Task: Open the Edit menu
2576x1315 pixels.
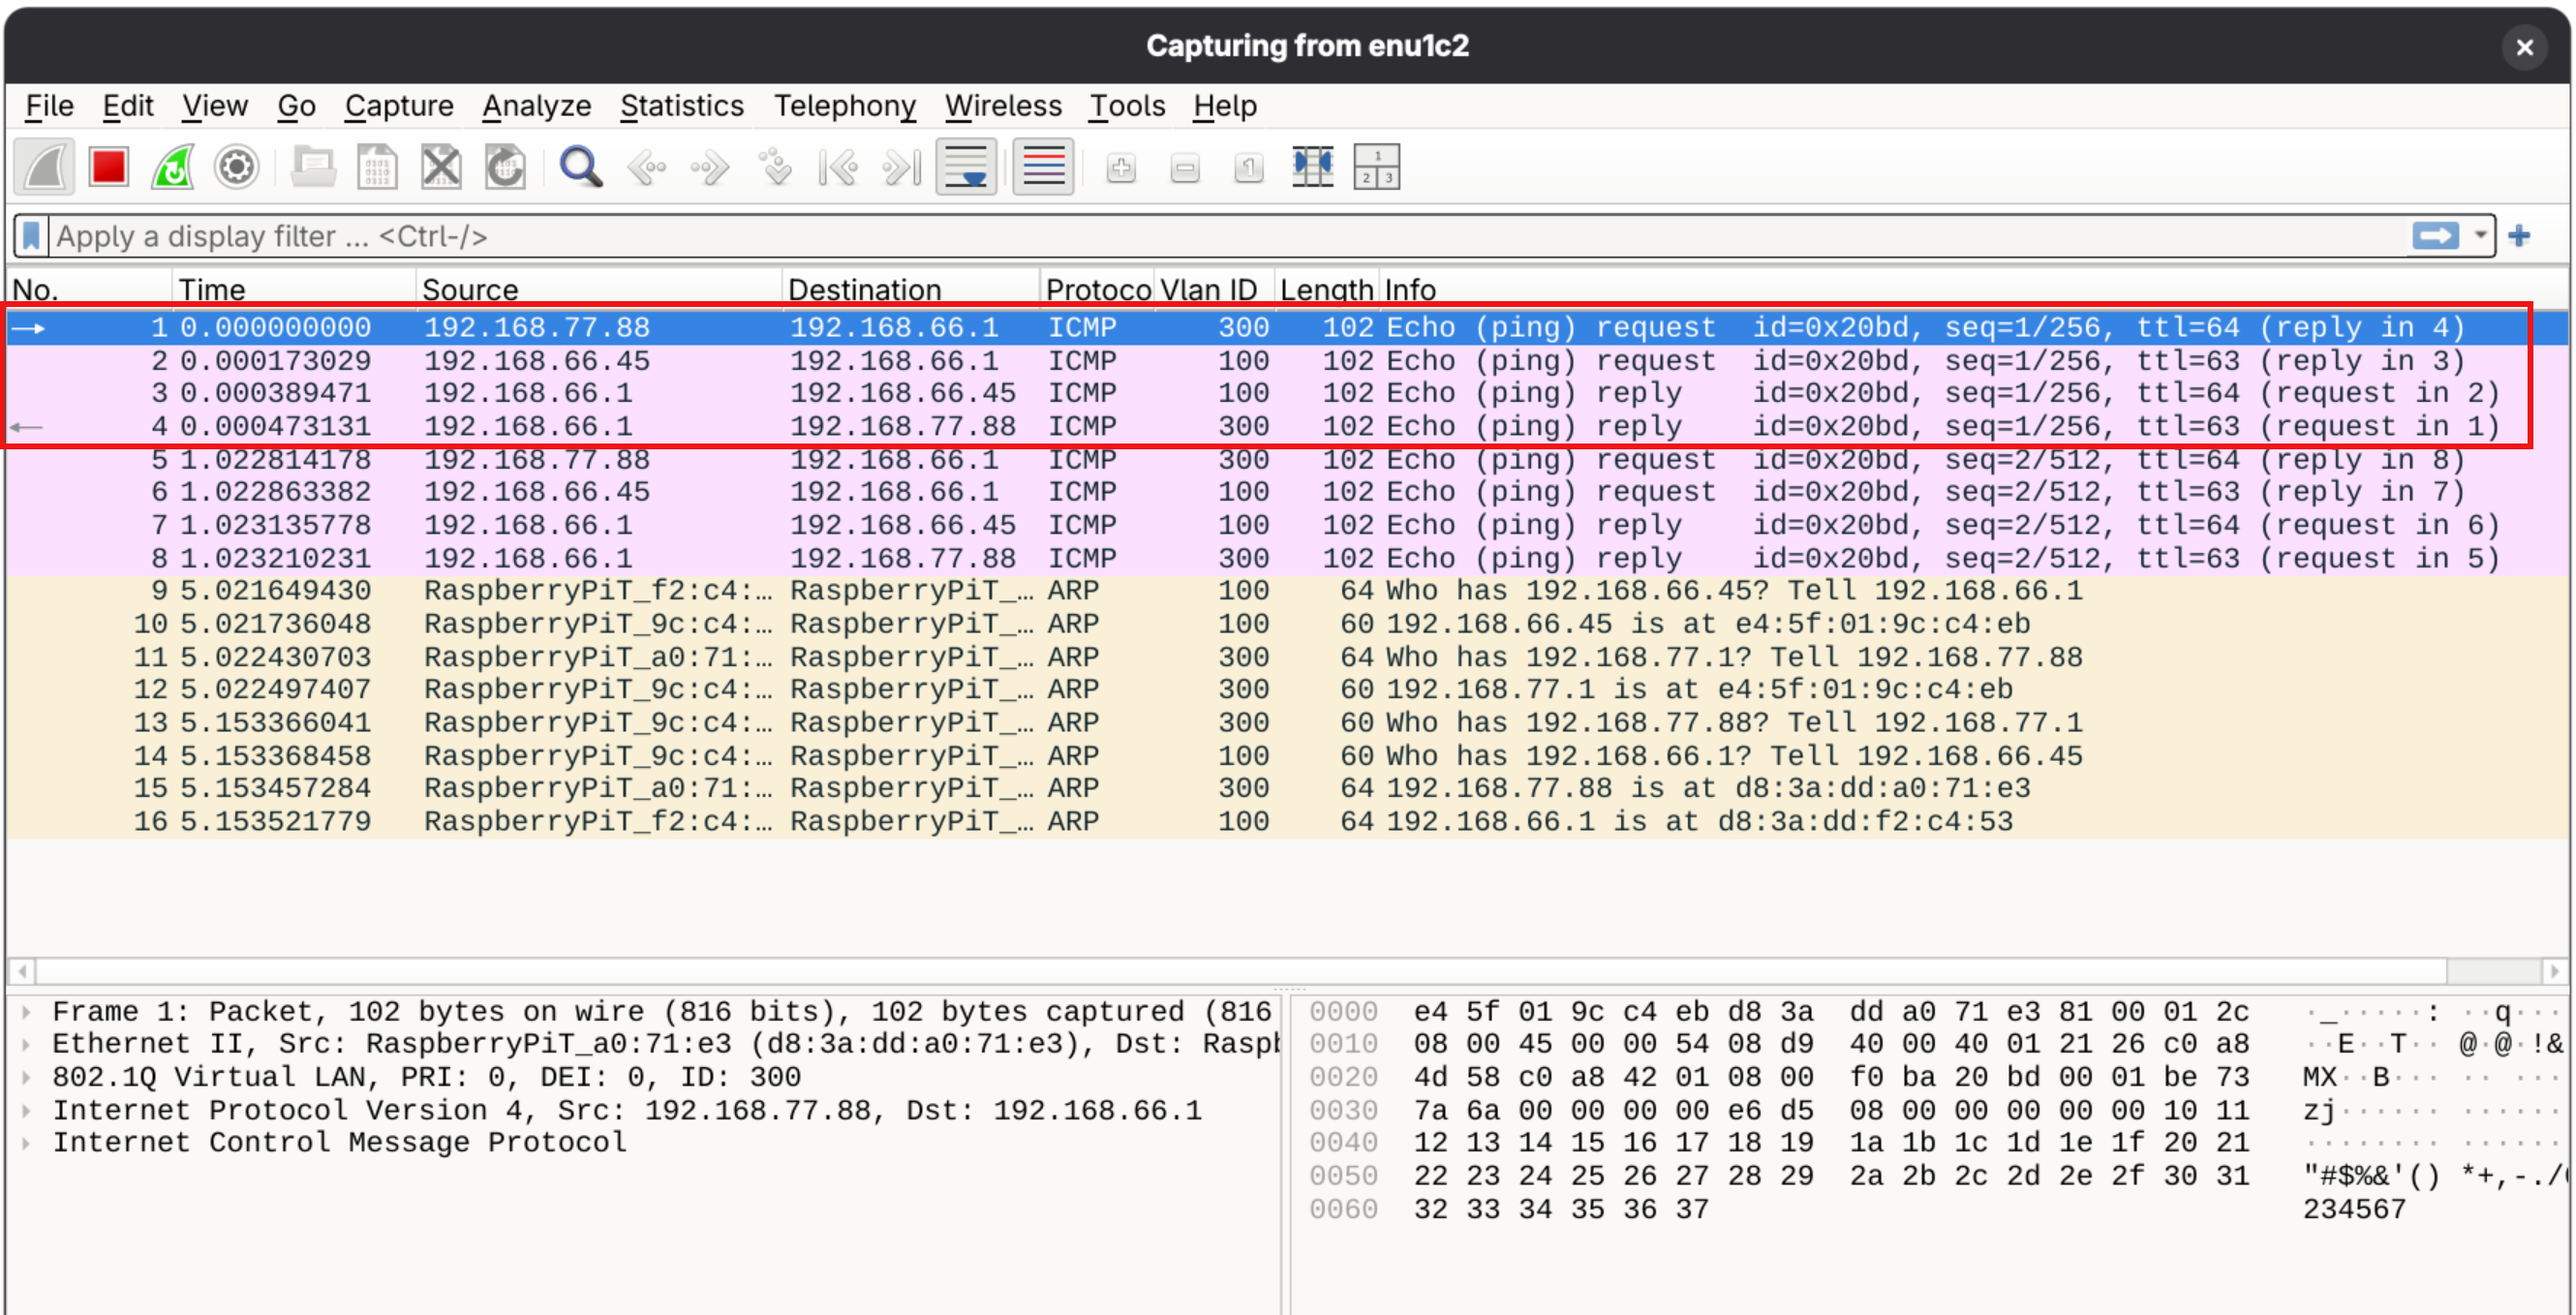Action: coord(128,106)
